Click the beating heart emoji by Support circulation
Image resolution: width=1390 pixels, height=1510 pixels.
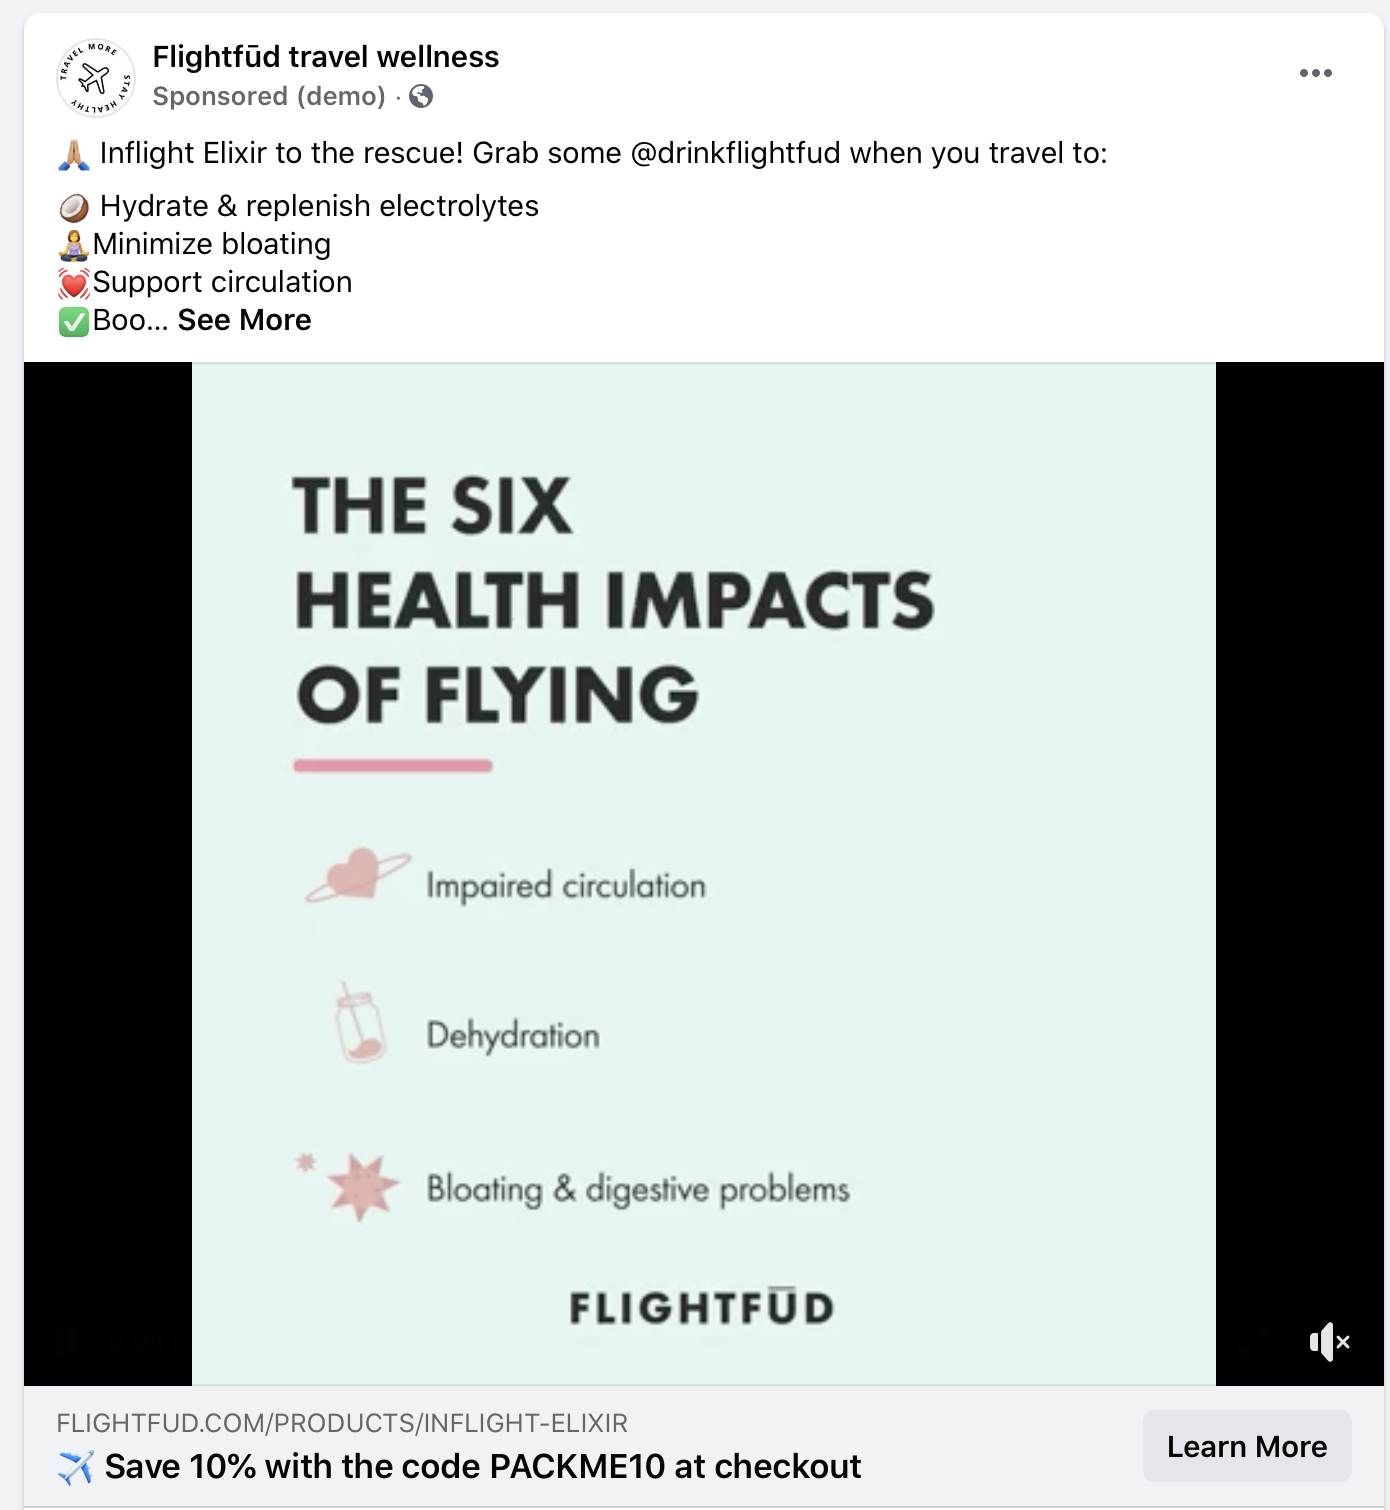coord(74,283)
